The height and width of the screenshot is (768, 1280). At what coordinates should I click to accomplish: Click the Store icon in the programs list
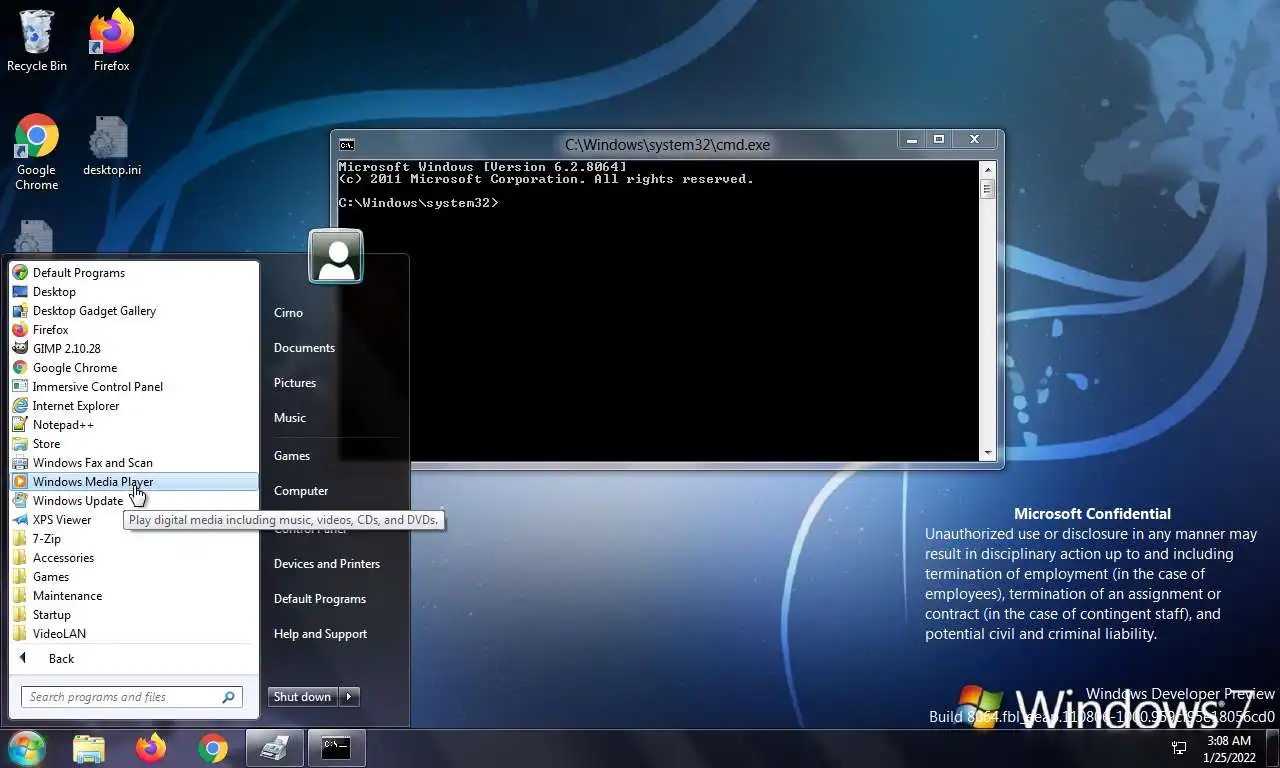(20, 443)
